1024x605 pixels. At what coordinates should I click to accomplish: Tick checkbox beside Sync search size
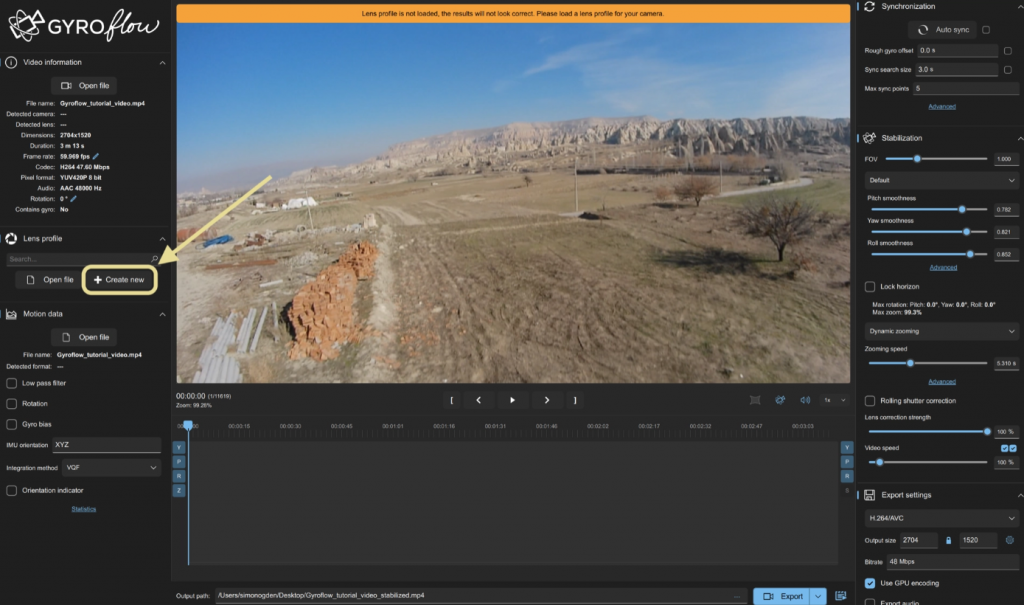tap(1008, 70)
